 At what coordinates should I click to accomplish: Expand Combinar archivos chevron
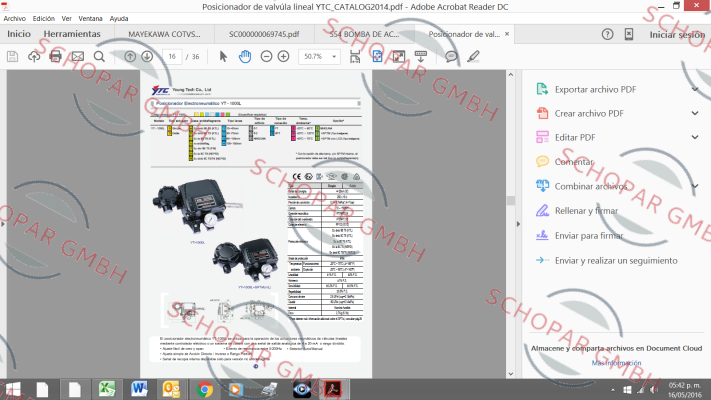tap(695, 186)
